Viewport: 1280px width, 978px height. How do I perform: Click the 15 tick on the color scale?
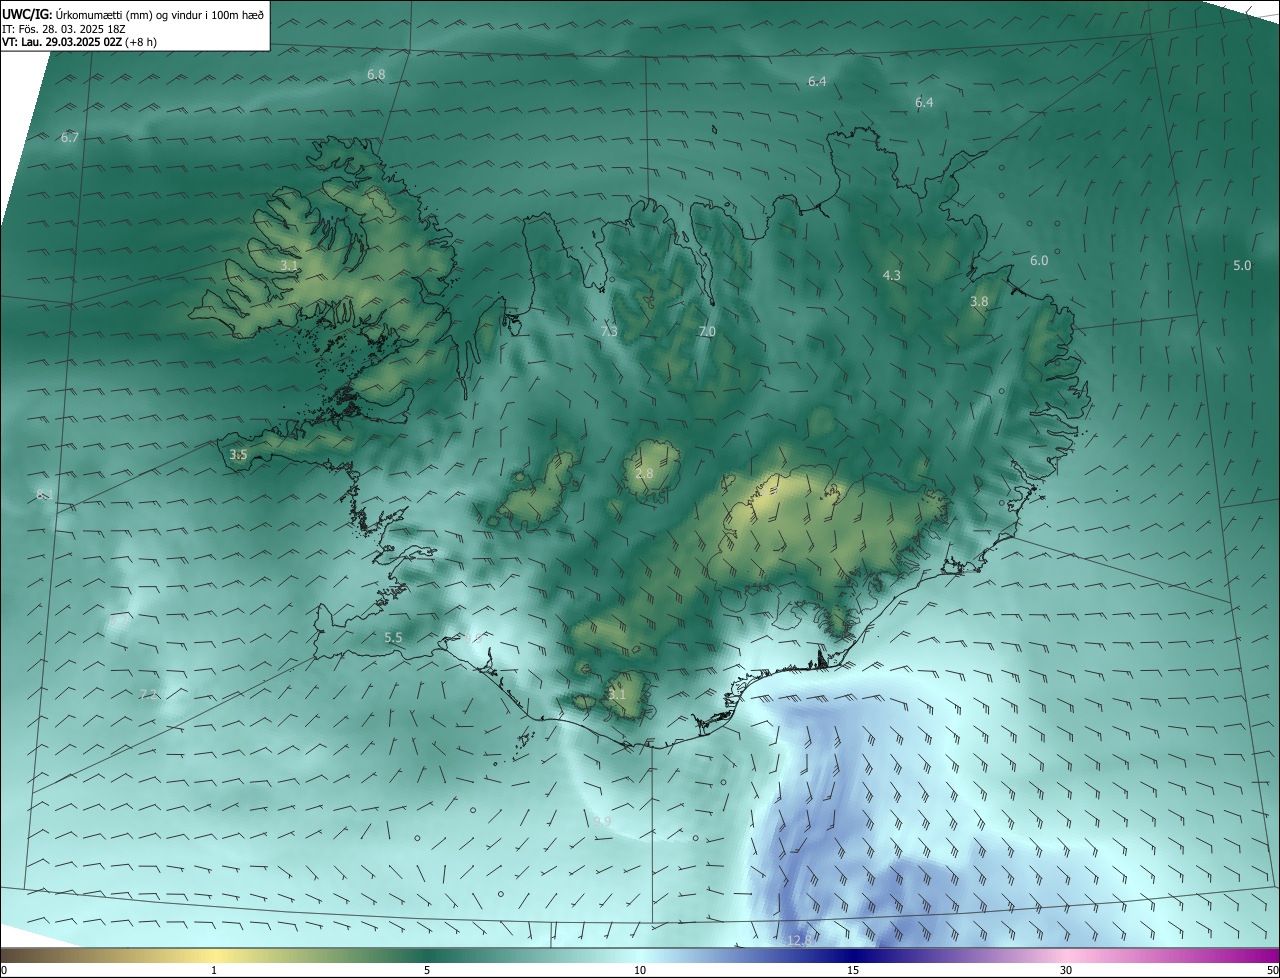pos(853,970)
